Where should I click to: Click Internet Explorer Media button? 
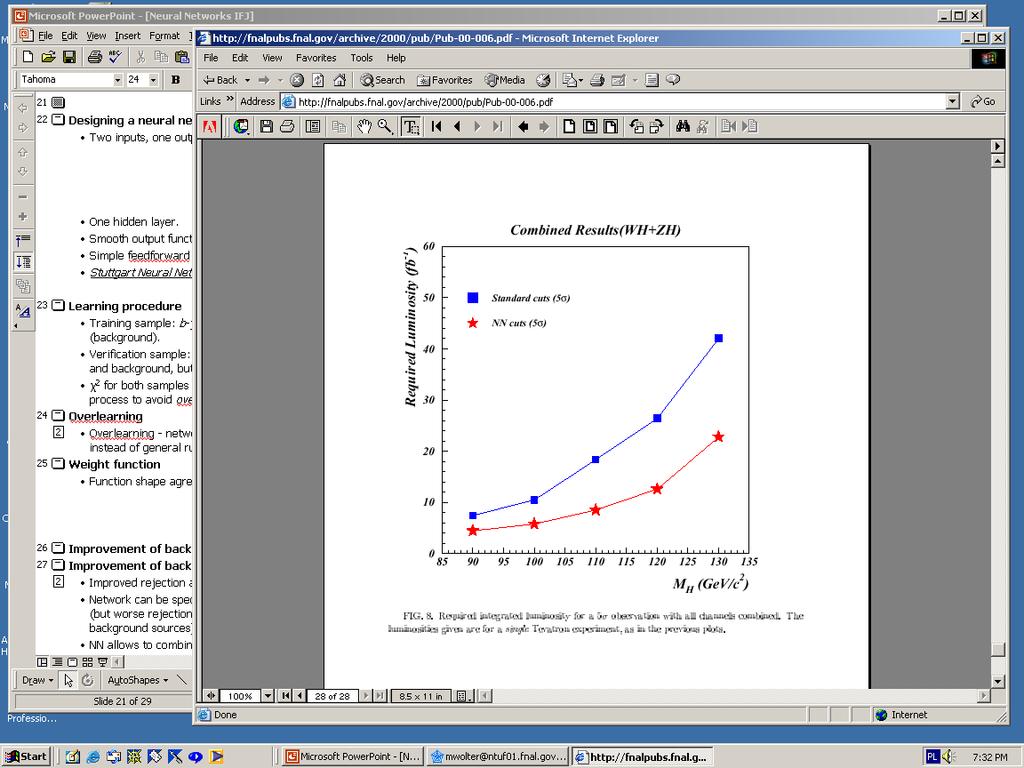(x=505, y=80)
